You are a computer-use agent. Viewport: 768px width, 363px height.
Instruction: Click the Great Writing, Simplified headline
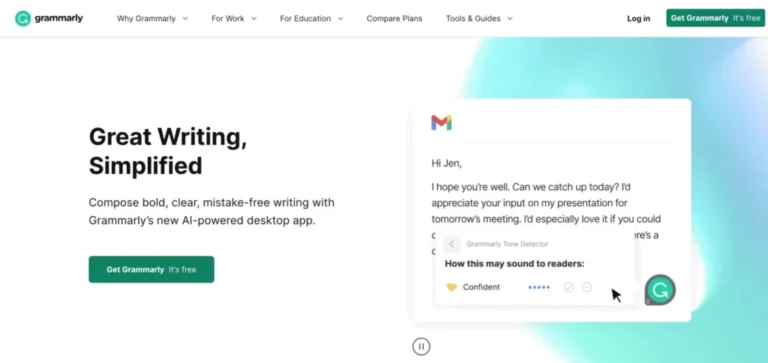point(168,151)
